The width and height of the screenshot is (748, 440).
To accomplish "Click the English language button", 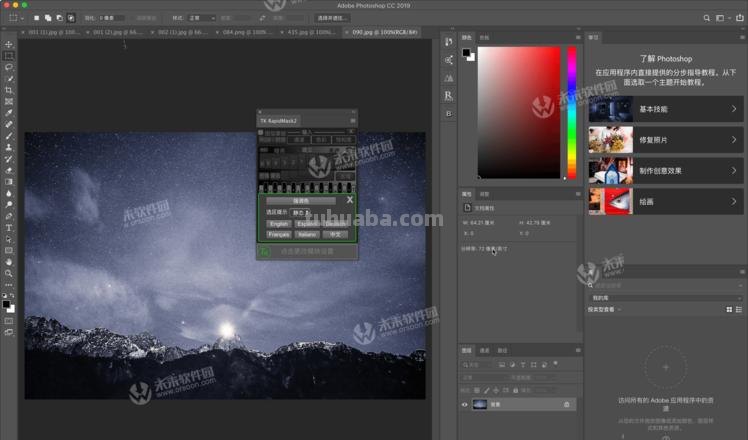I will [x=278, y=224].
